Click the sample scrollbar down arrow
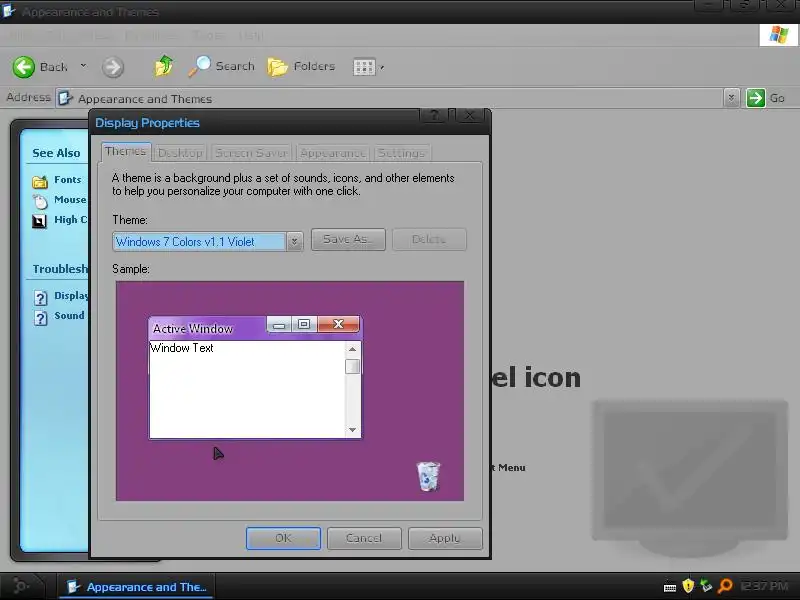The image size is (800, 600). (352, 430)
